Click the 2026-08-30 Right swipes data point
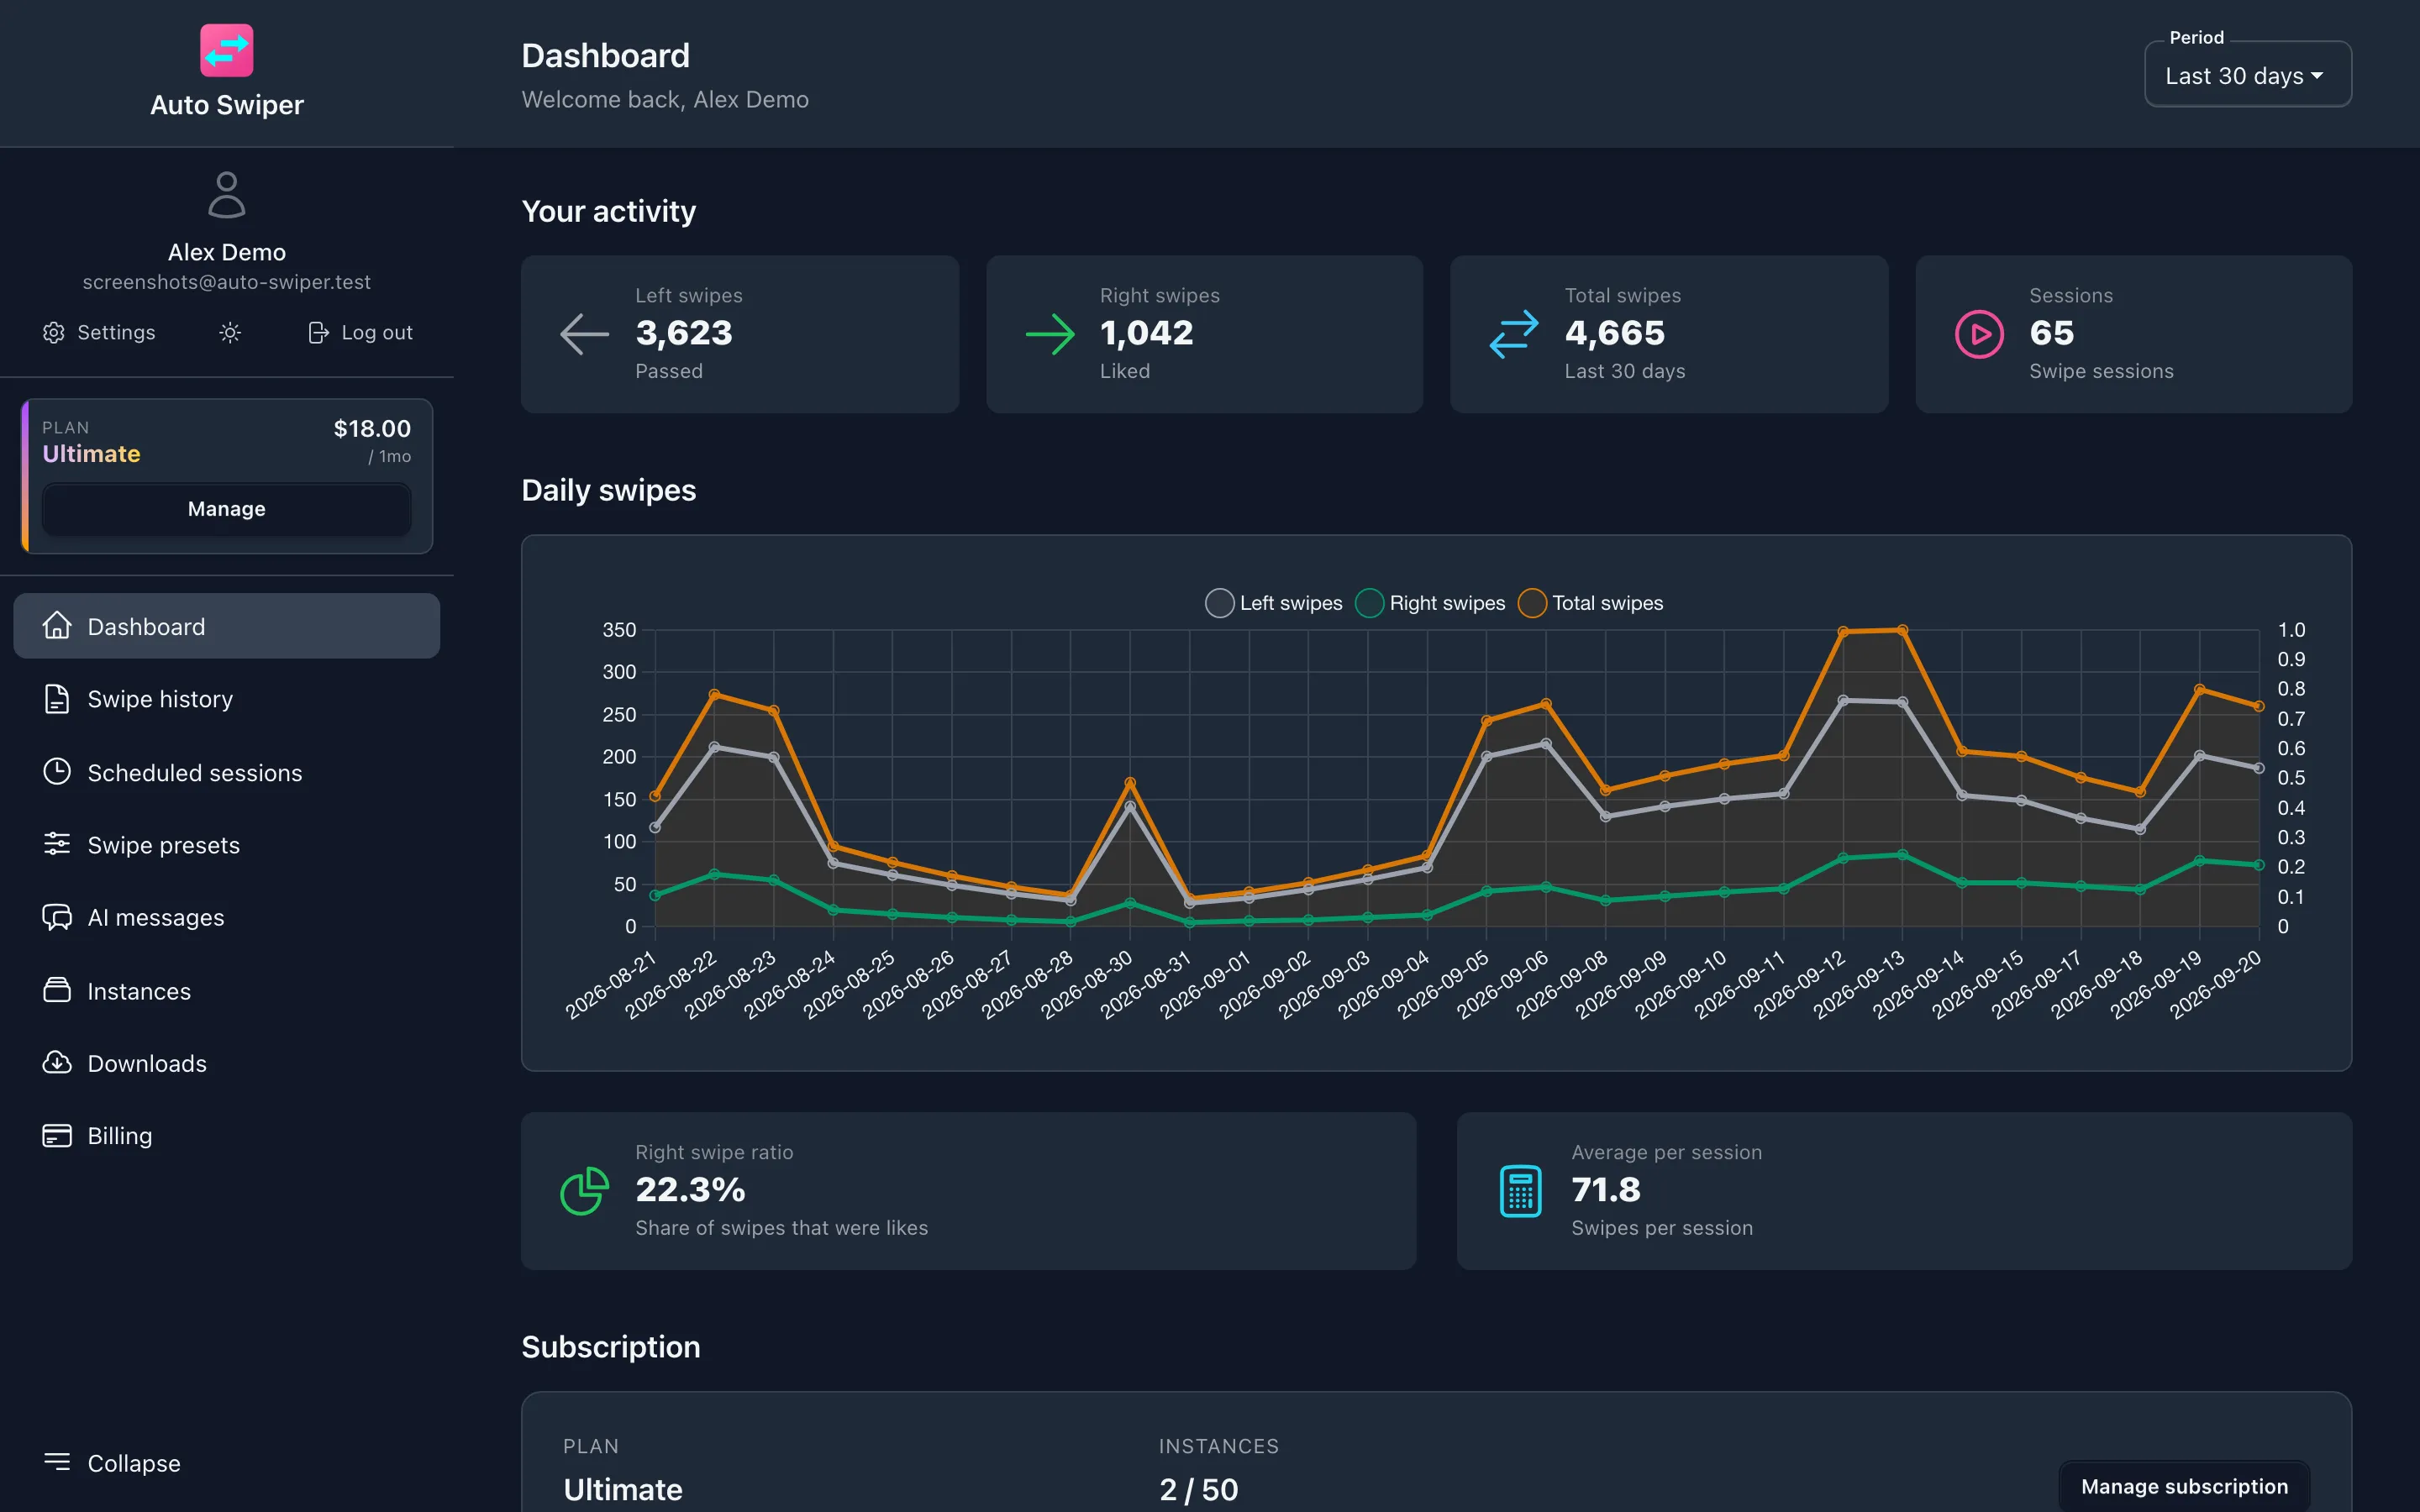This screenshot has width=2420, height=1512. (1130, 903)
